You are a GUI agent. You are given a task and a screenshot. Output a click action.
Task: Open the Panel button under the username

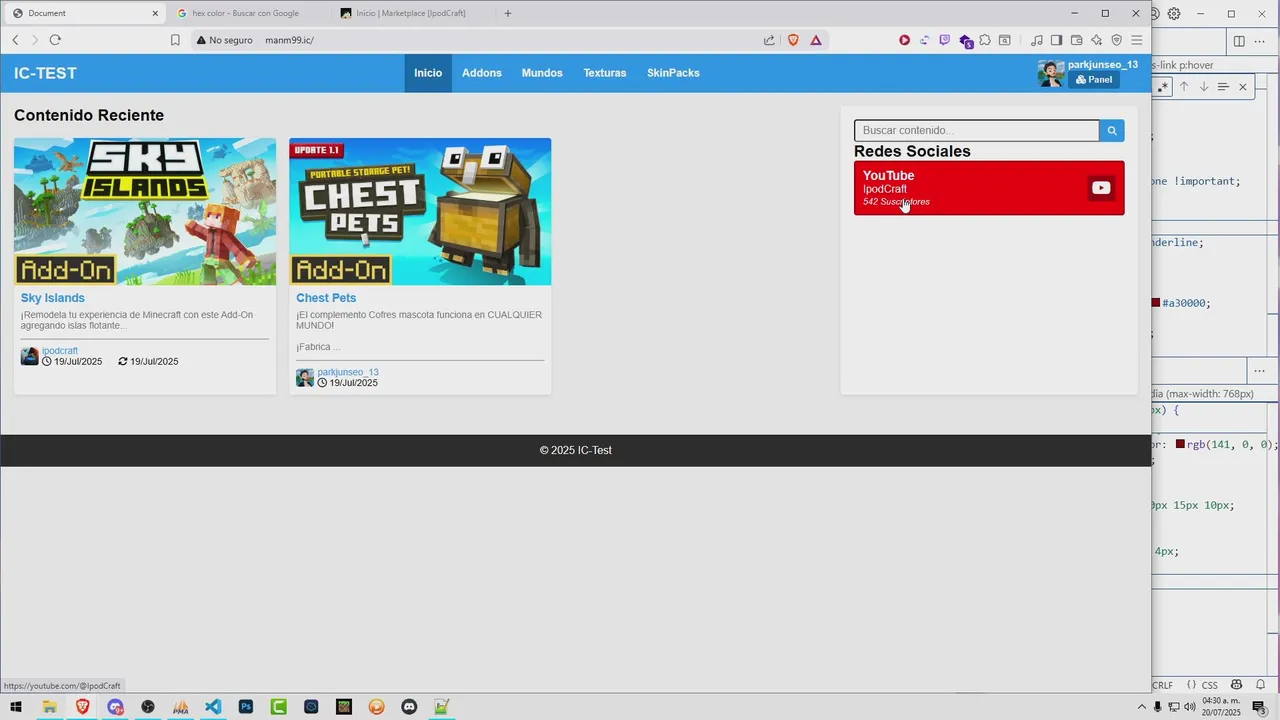click(x=1094, y=80)
